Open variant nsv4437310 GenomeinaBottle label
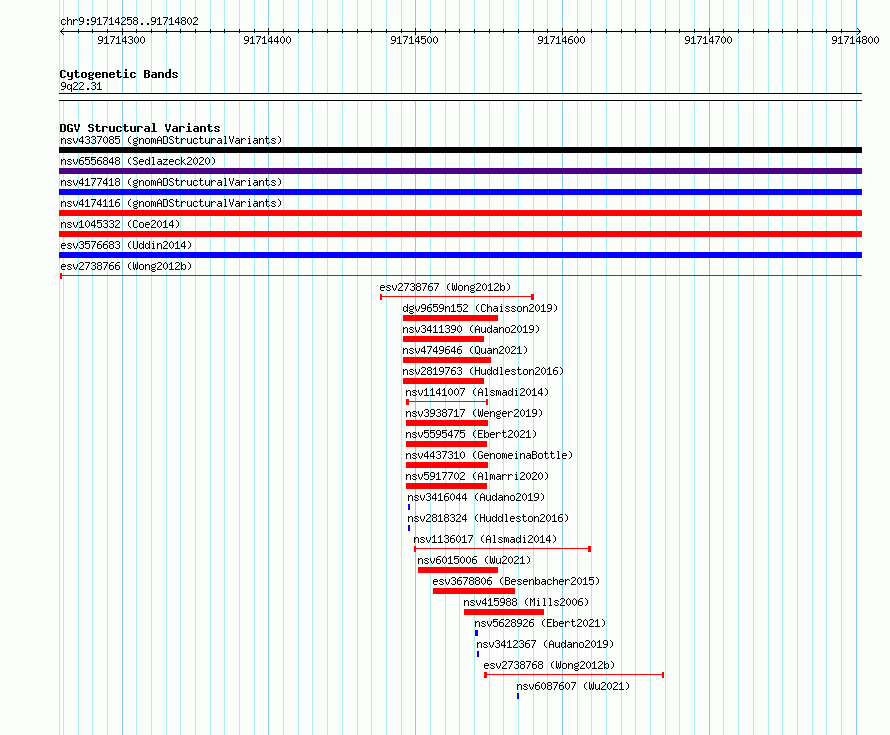The height and width of the screenshot is (735, 890). pyautogui.click(x=489, y=455)
